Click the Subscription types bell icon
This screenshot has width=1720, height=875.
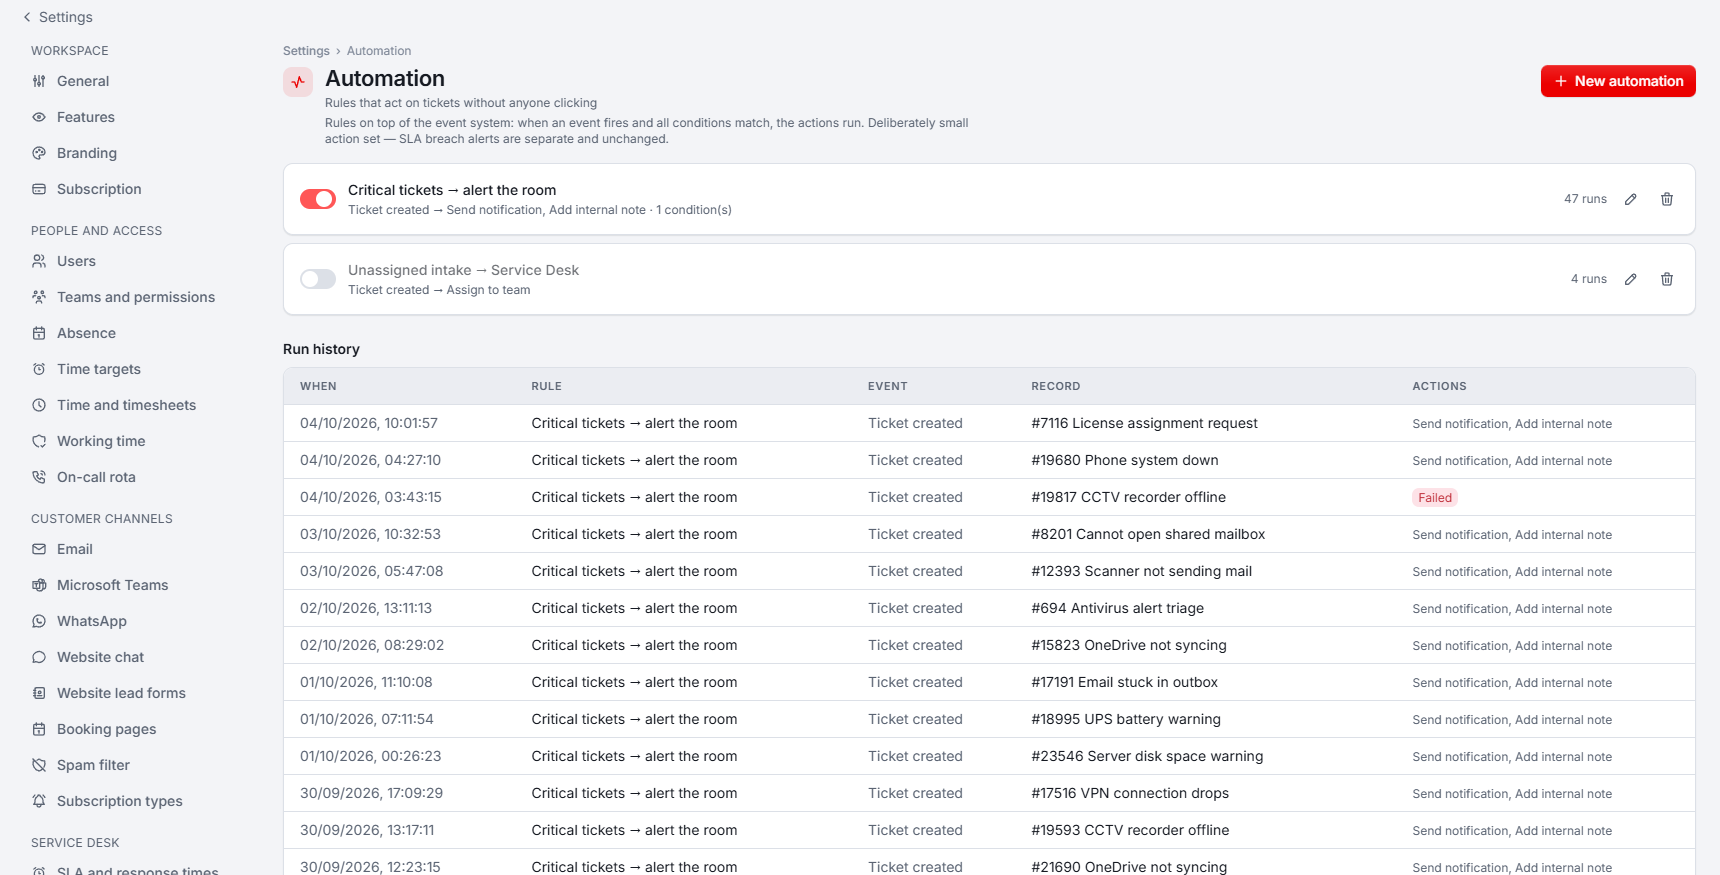pyautogui.click(x=39, y=801)
